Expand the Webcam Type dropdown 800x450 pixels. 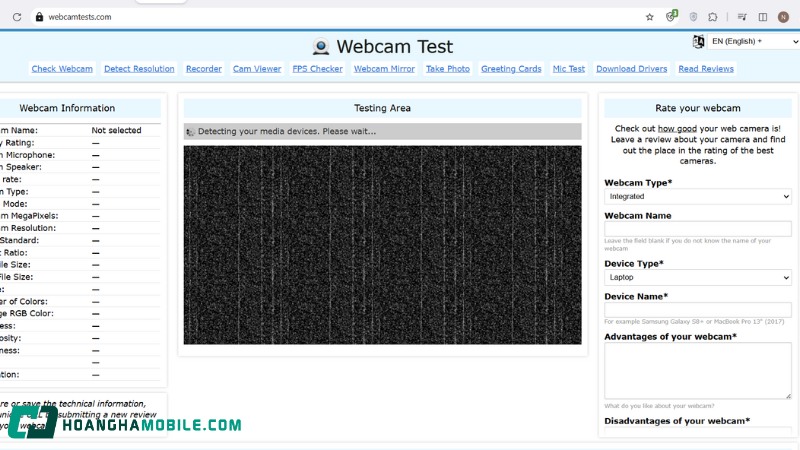tap(697, 196)
